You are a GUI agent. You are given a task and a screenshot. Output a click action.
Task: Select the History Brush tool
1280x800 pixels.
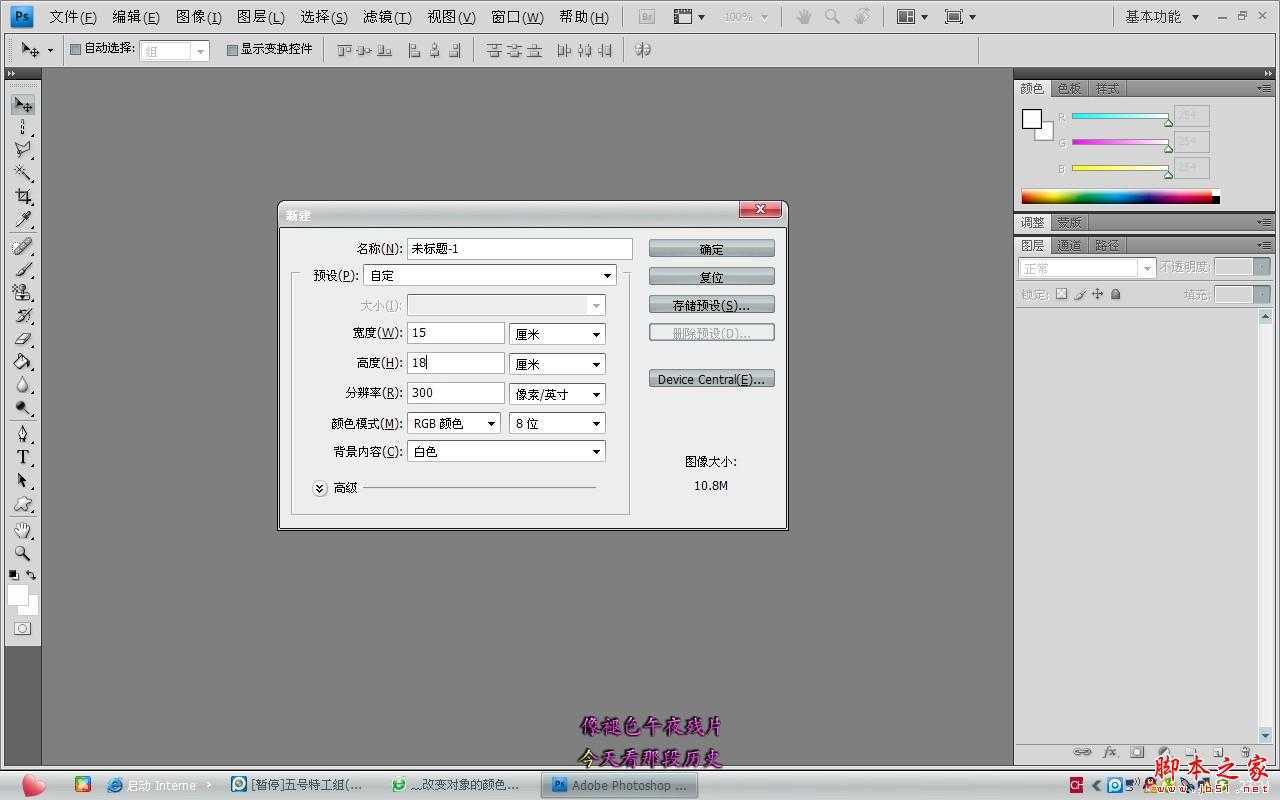[x=22, y=315]
